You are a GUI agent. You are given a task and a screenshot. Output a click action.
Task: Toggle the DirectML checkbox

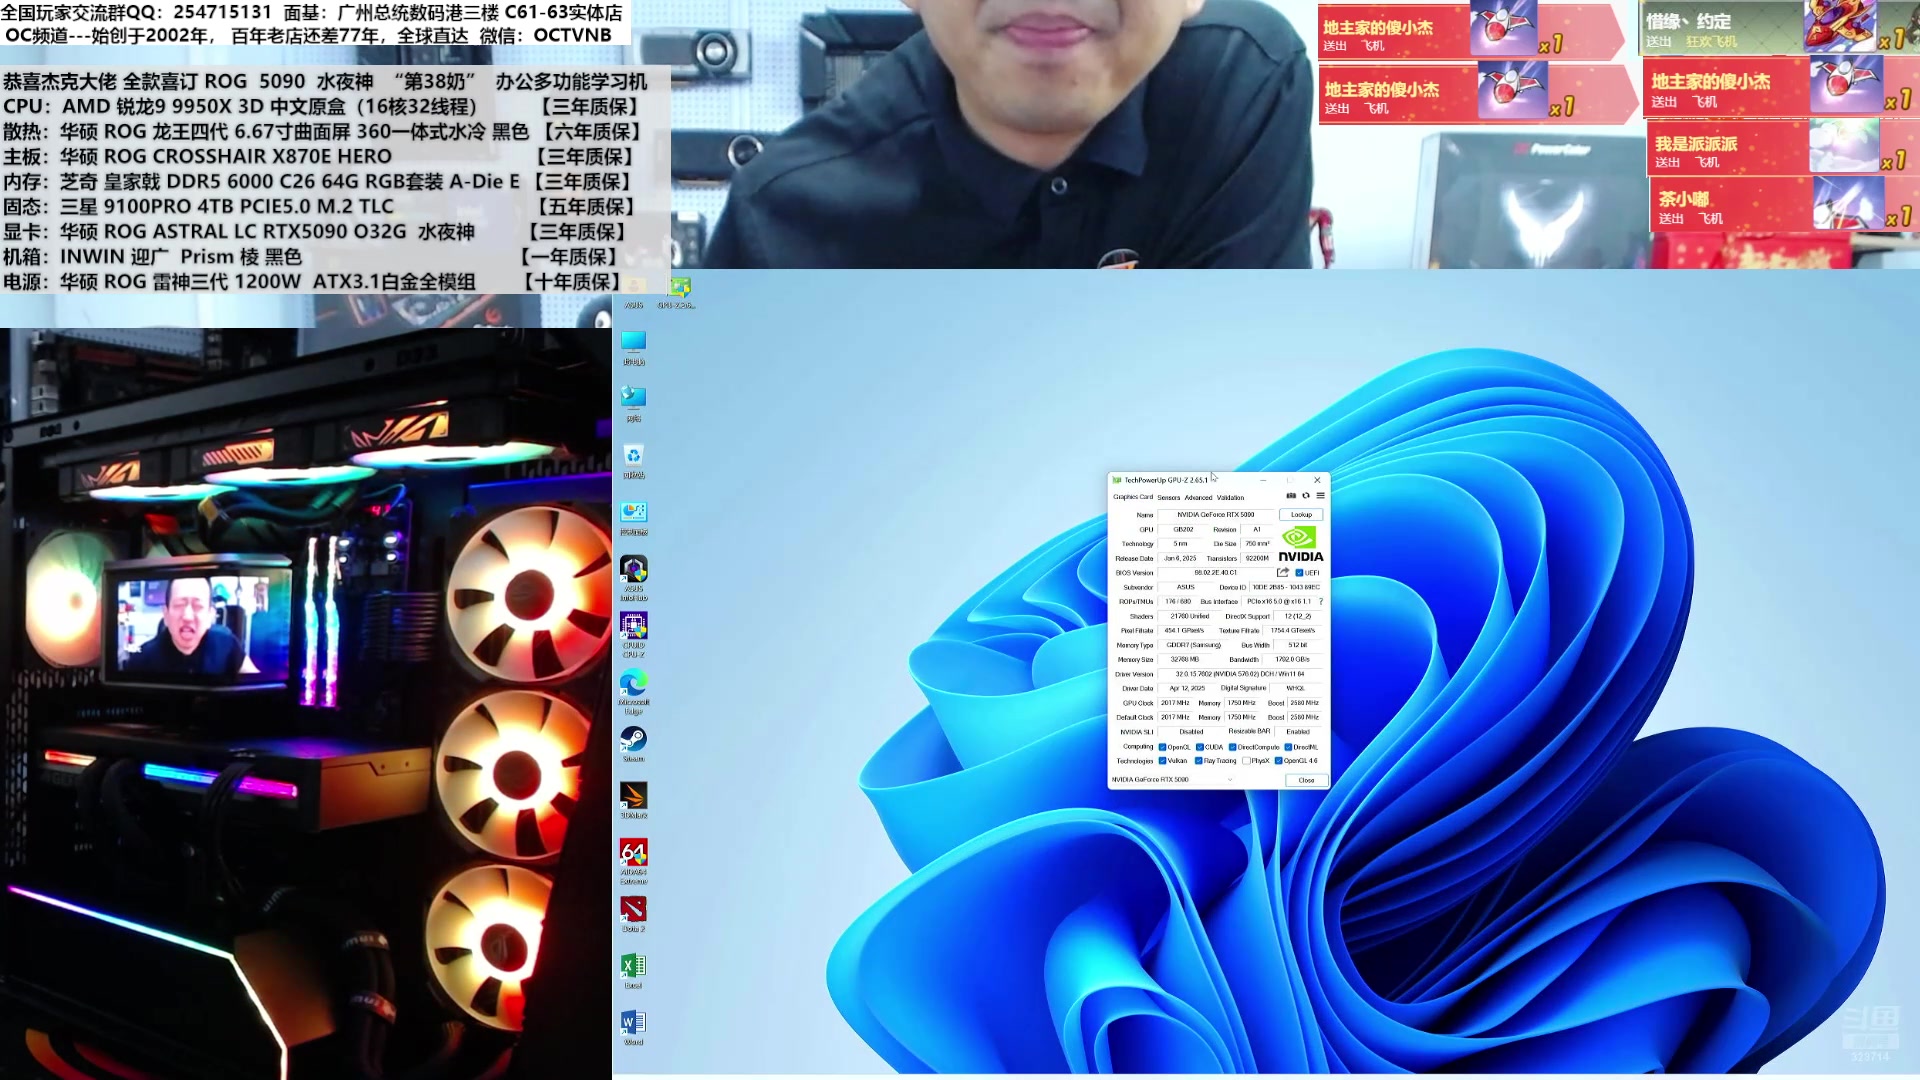pos(1288,747)
